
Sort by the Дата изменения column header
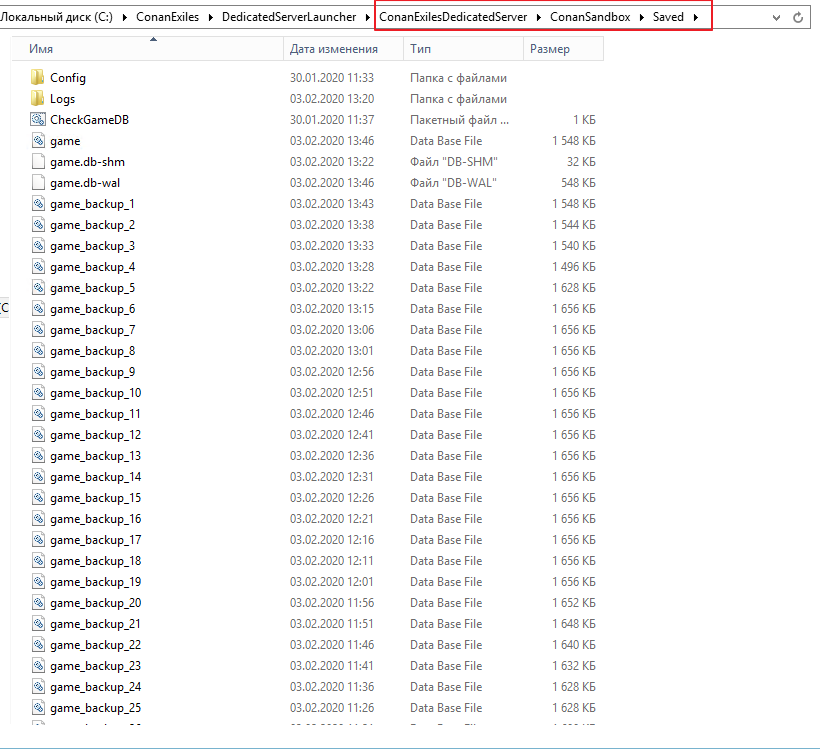pyautogui.click(x=344, y=49)
